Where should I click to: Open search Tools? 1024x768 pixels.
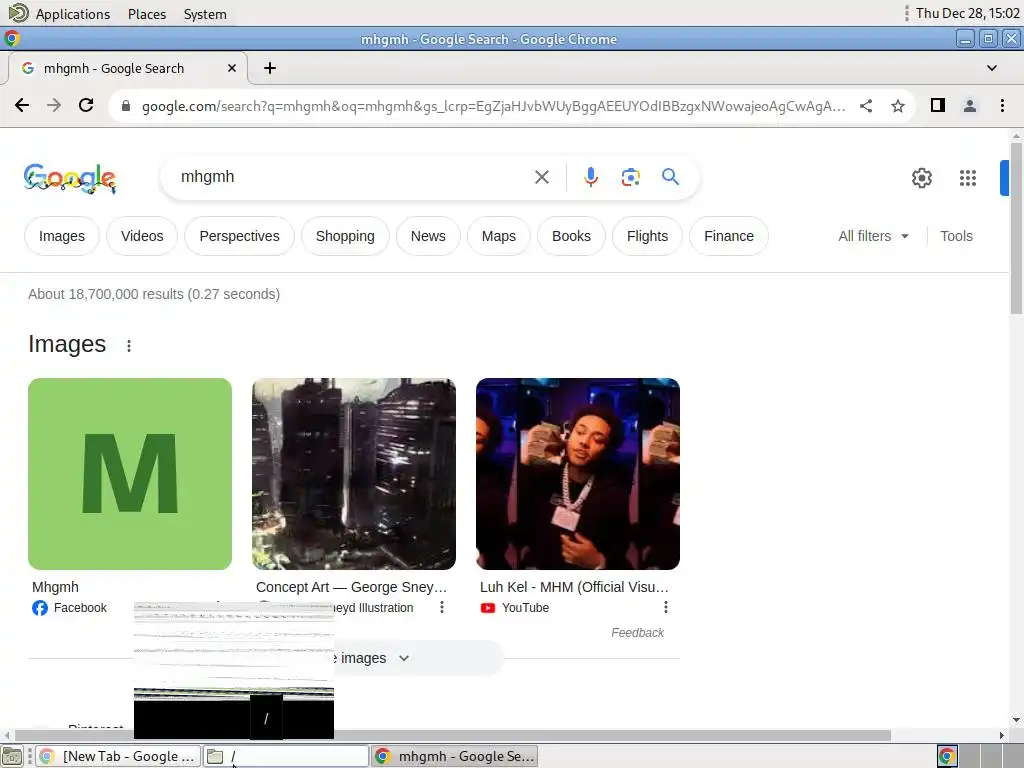(x=956, y=236)
